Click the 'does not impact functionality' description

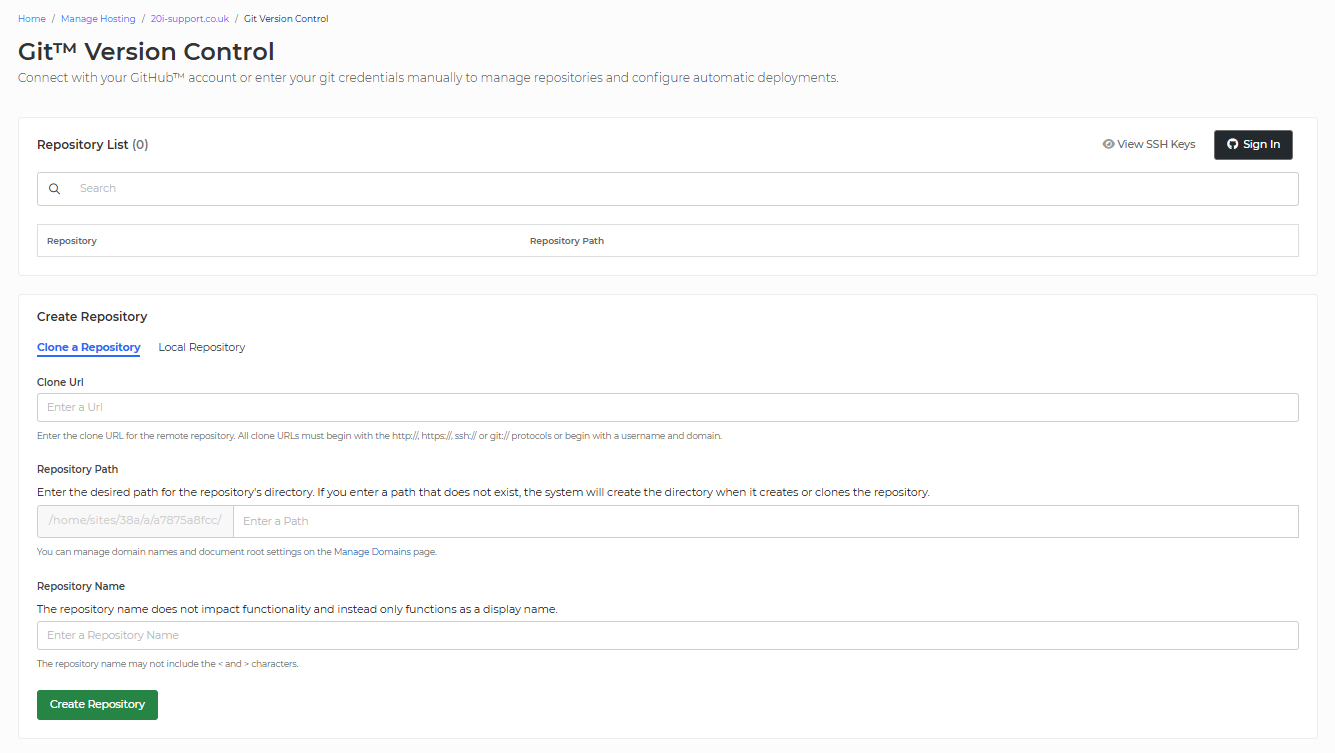point(297,609)
